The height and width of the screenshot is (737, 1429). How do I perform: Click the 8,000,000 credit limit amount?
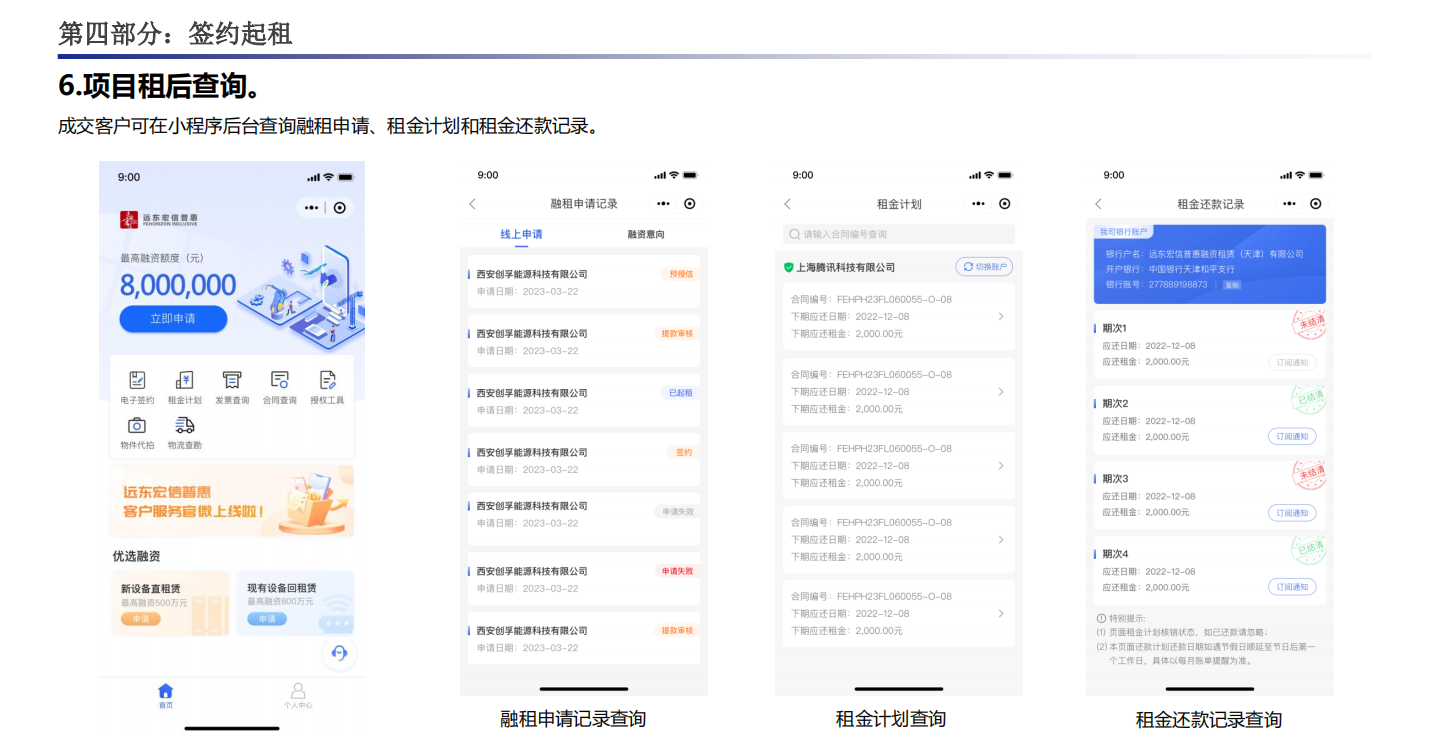tap(178, 285)
